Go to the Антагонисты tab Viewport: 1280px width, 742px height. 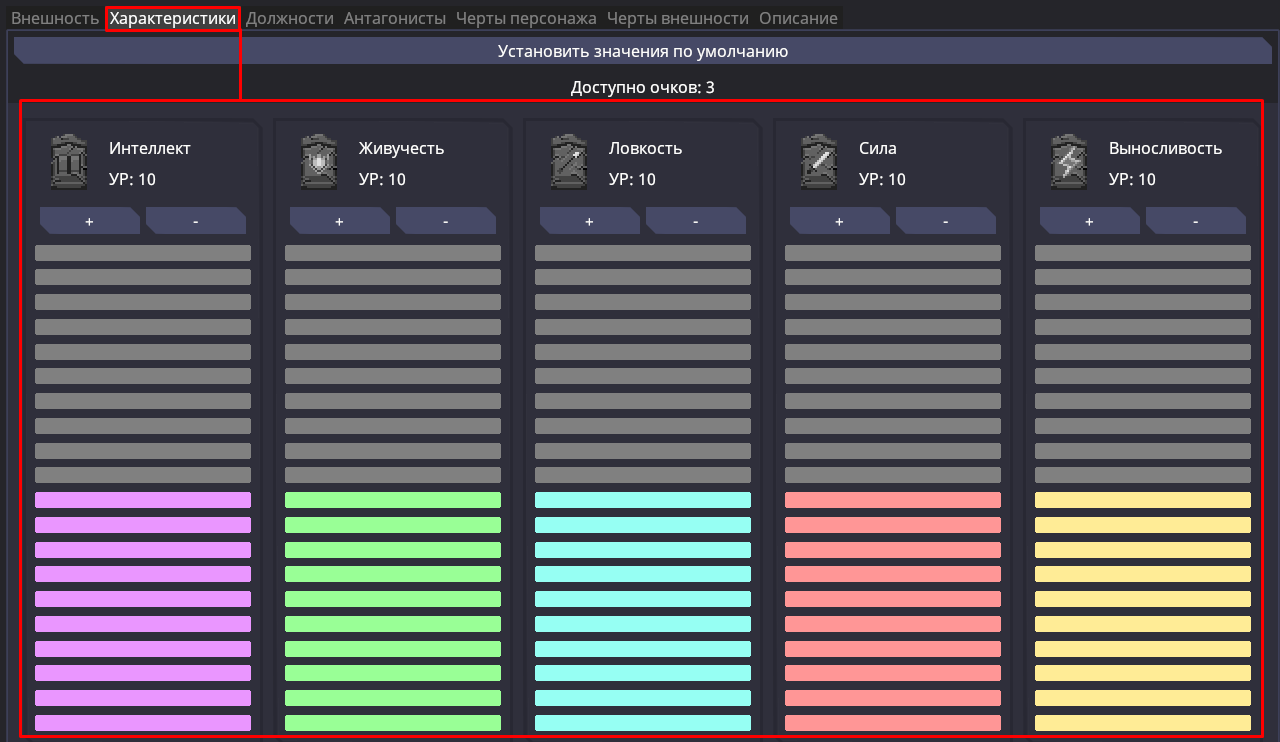point(395,18)
